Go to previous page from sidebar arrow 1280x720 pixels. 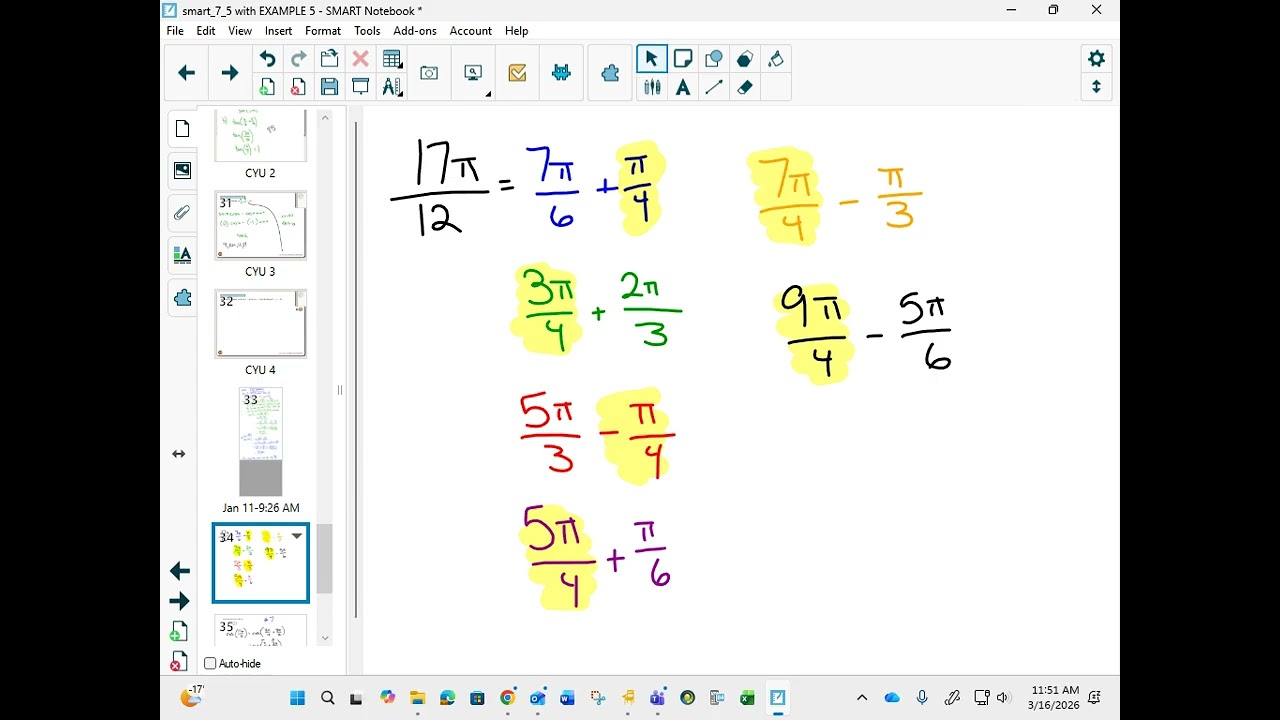(x=180, y=571)
